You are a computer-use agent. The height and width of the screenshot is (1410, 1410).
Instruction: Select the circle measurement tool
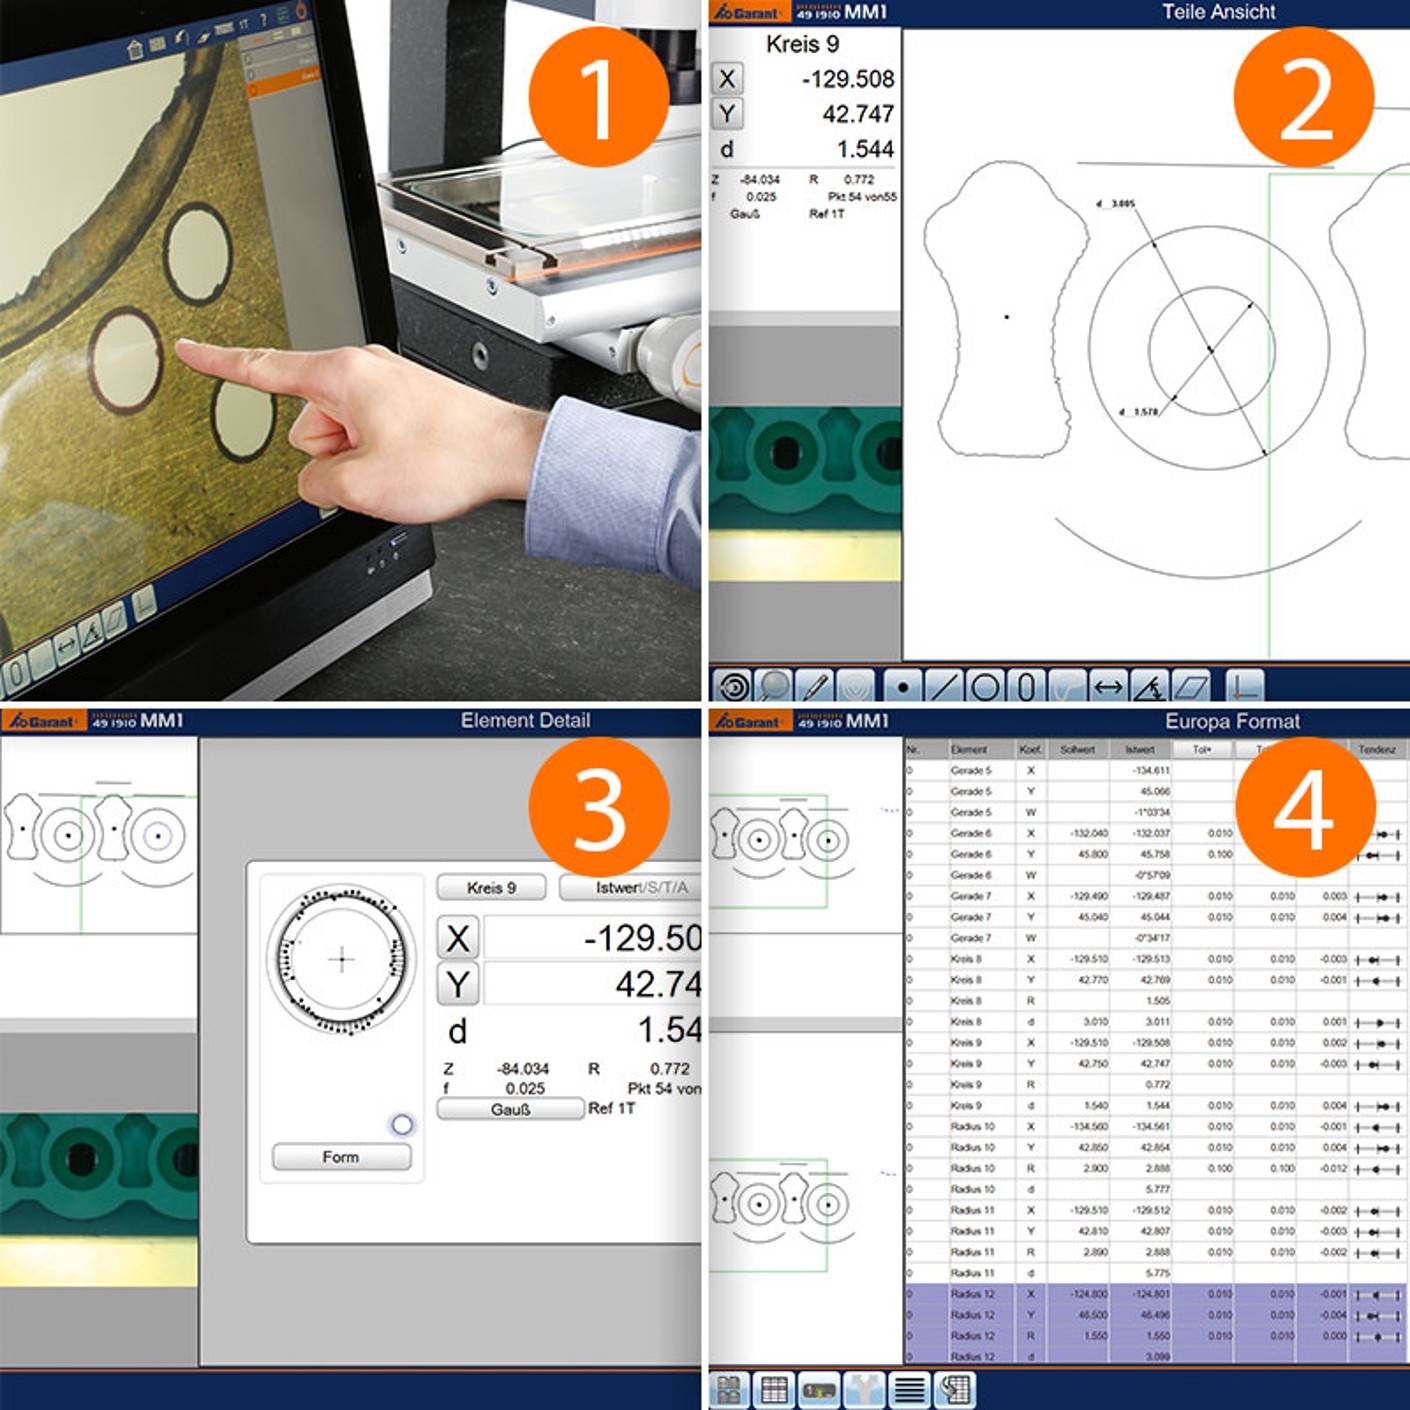click(985, 686)
